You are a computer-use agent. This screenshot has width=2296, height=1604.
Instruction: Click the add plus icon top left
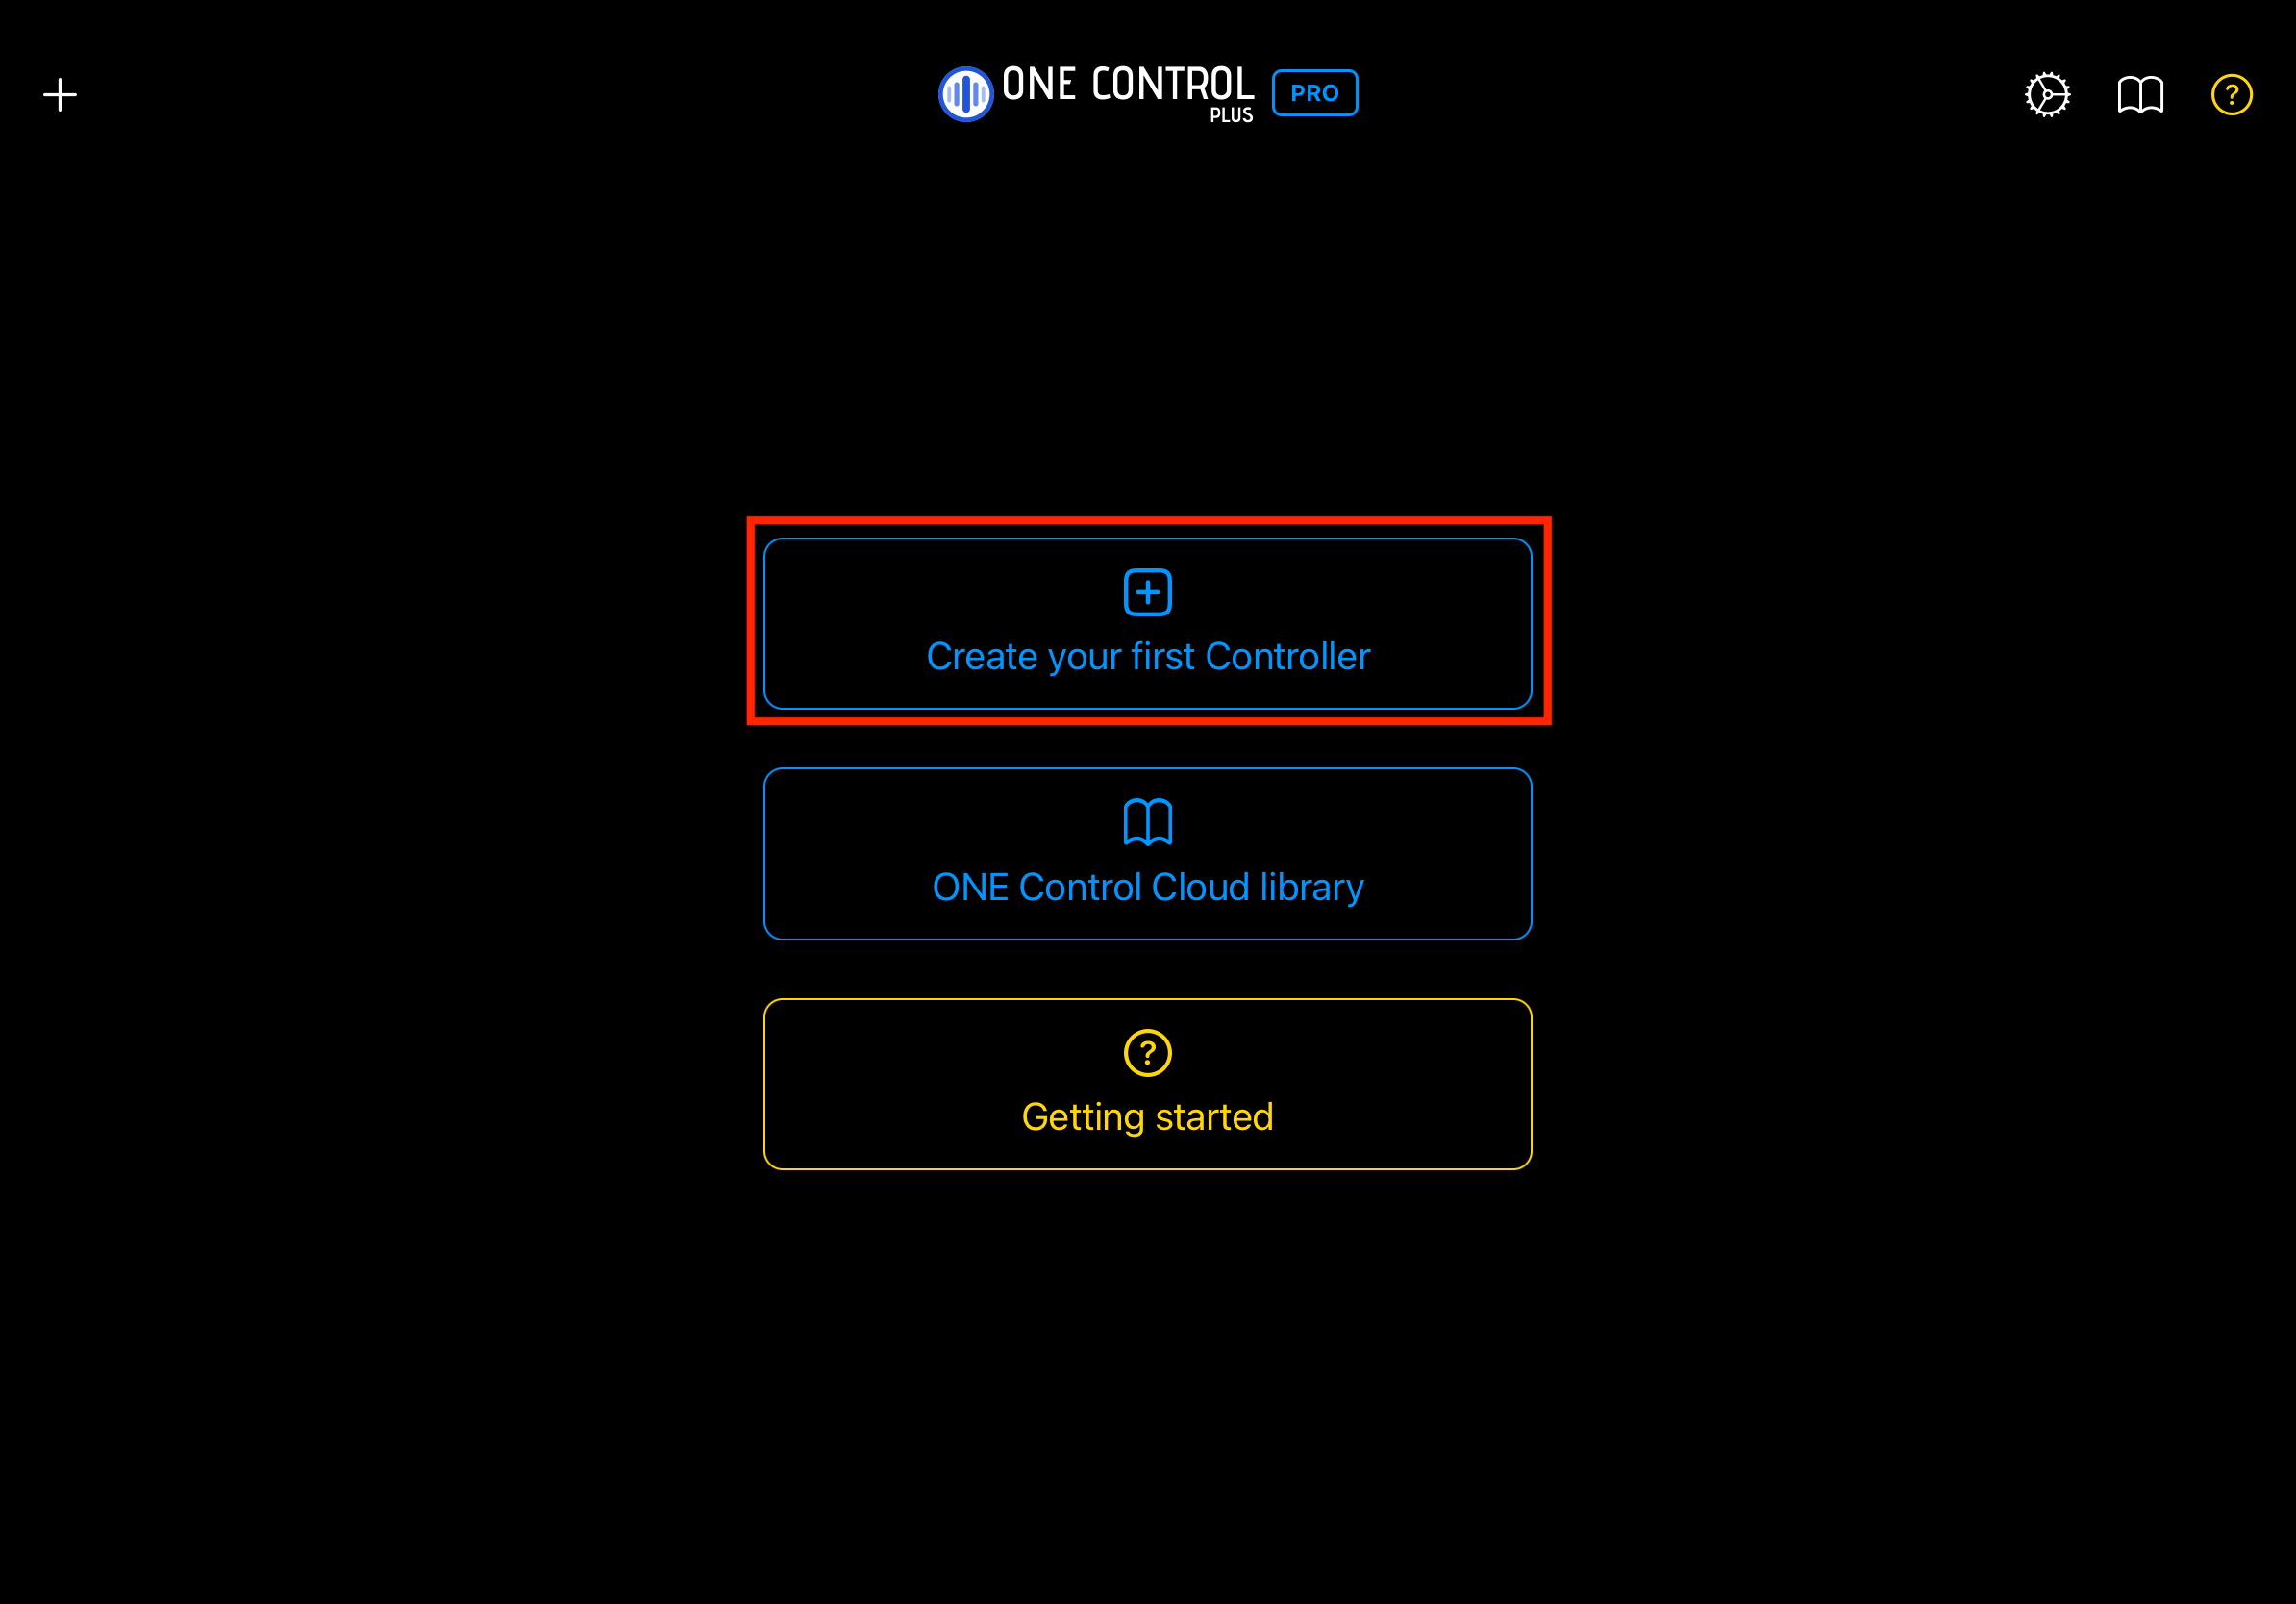60,94
